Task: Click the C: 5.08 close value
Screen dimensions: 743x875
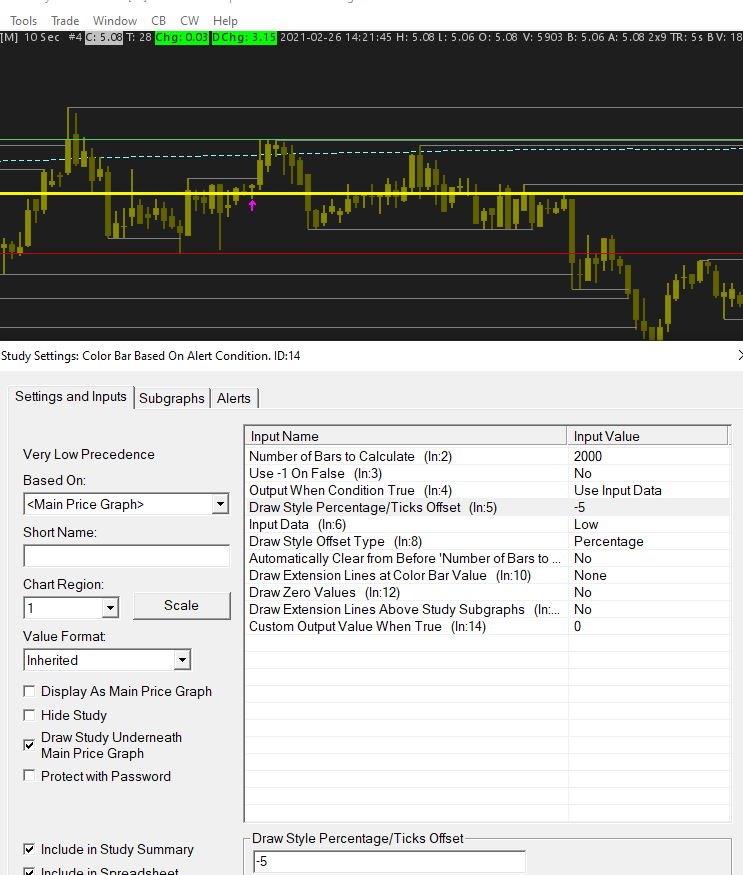Action: 104,37
